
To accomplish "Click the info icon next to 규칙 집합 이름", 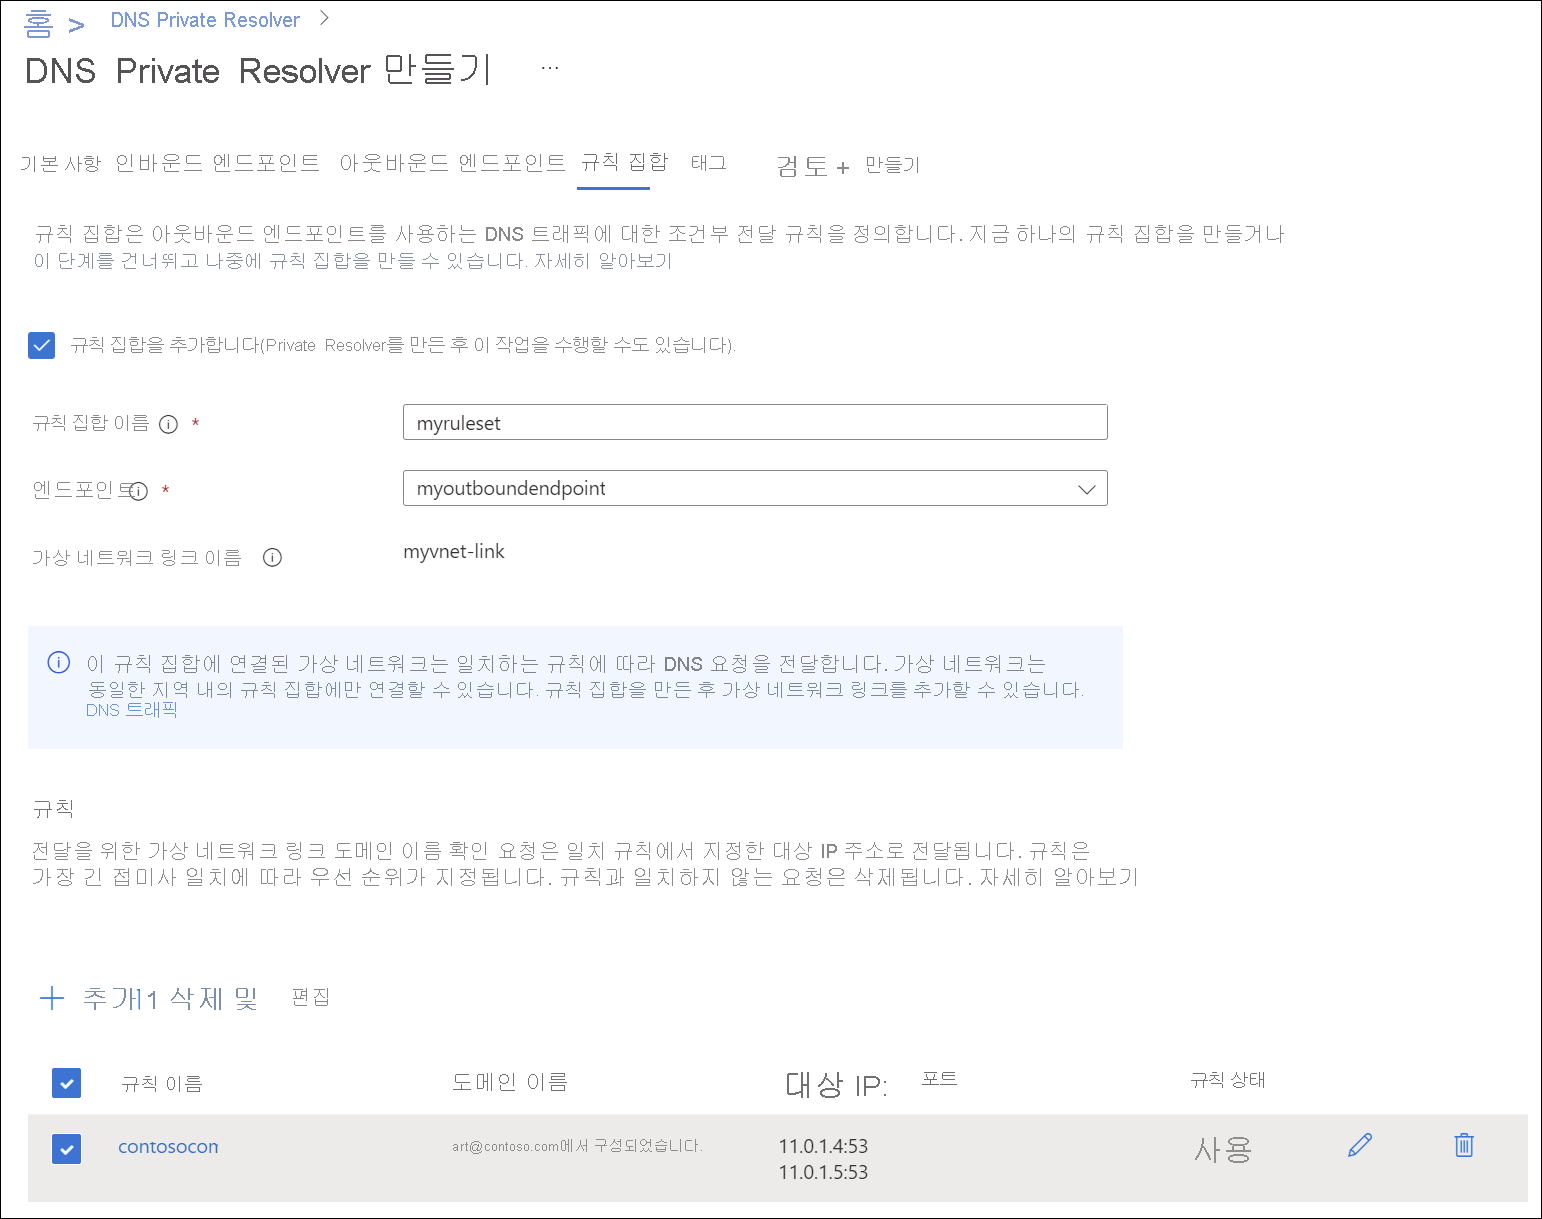I will point(168,424).
